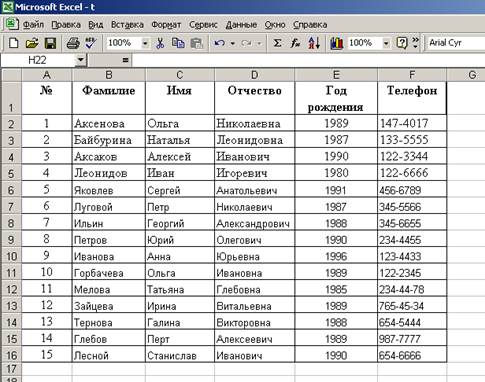The image size is (485, 382).
Task: Open the Chart Wizard icon
Action: click(x=337, y=43)
